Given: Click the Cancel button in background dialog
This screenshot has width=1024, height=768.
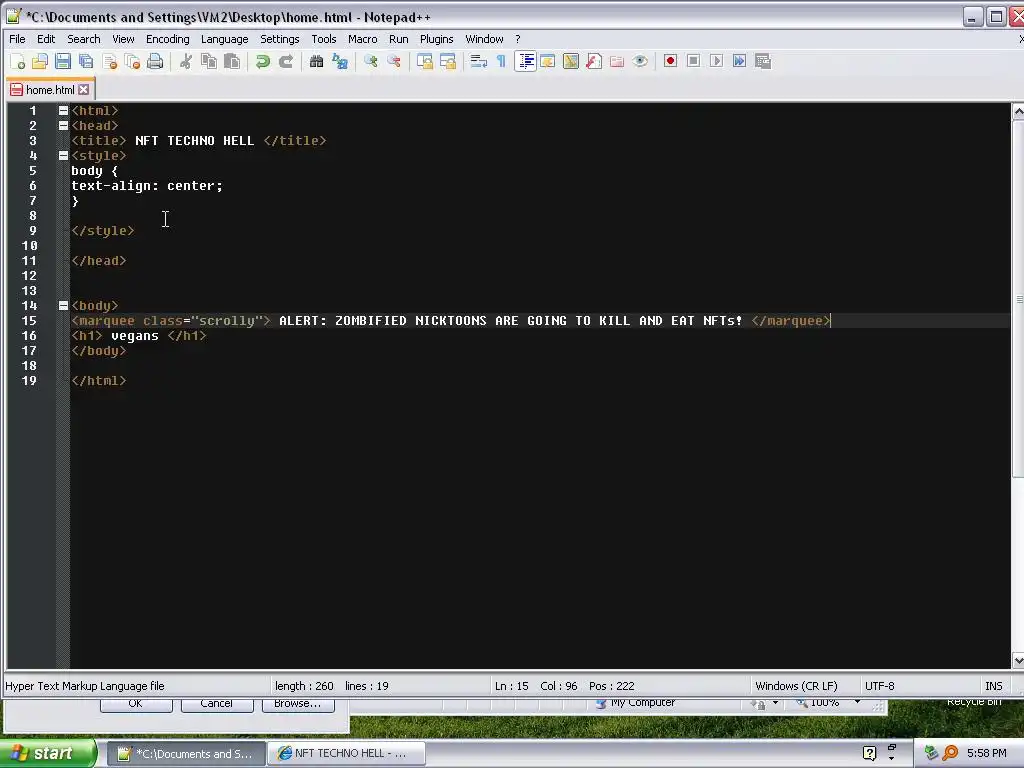Looking at the screenshot, I should pyautogui.click(x=217, y=704).
